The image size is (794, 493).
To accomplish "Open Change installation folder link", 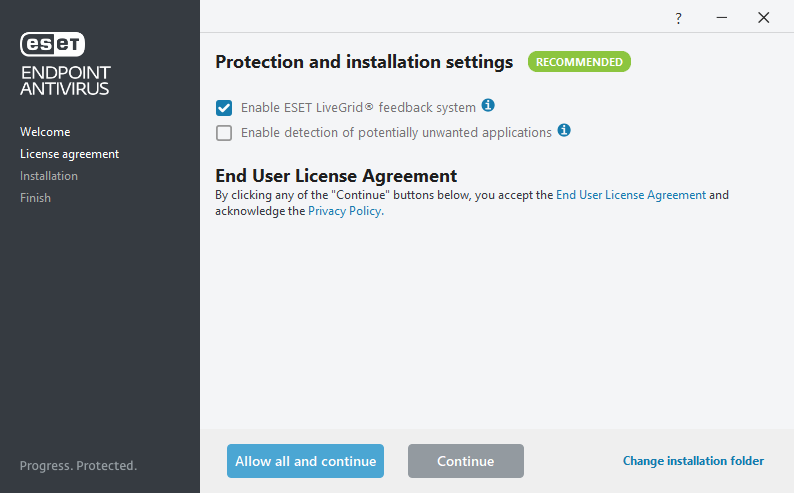I will (x=693, y=461).
